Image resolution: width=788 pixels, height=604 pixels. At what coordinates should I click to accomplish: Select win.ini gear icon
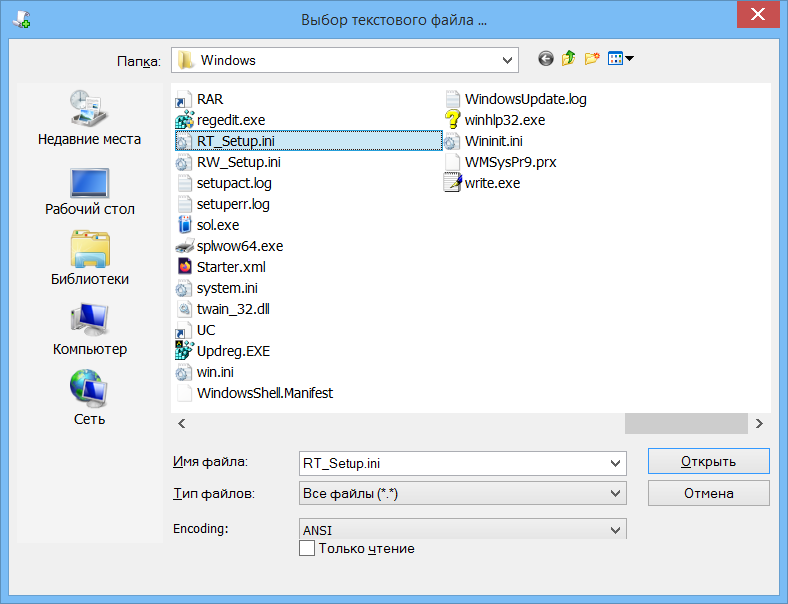[x=183, y=372]
